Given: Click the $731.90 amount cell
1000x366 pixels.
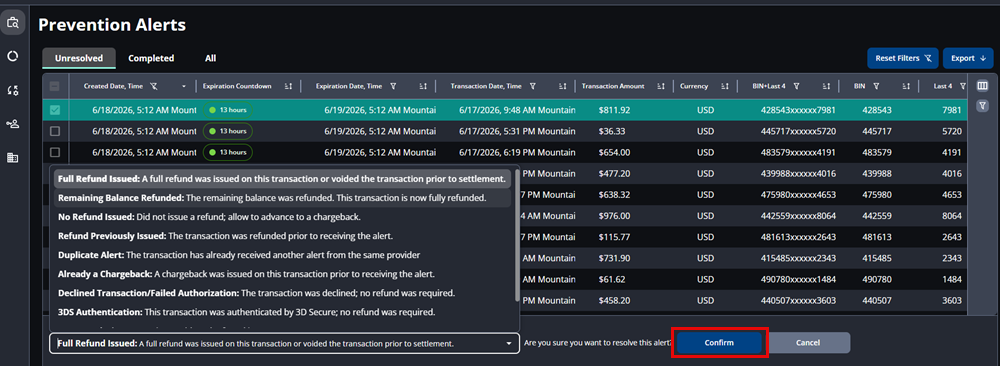Looking at the screenshot, I should click(614, 258).
